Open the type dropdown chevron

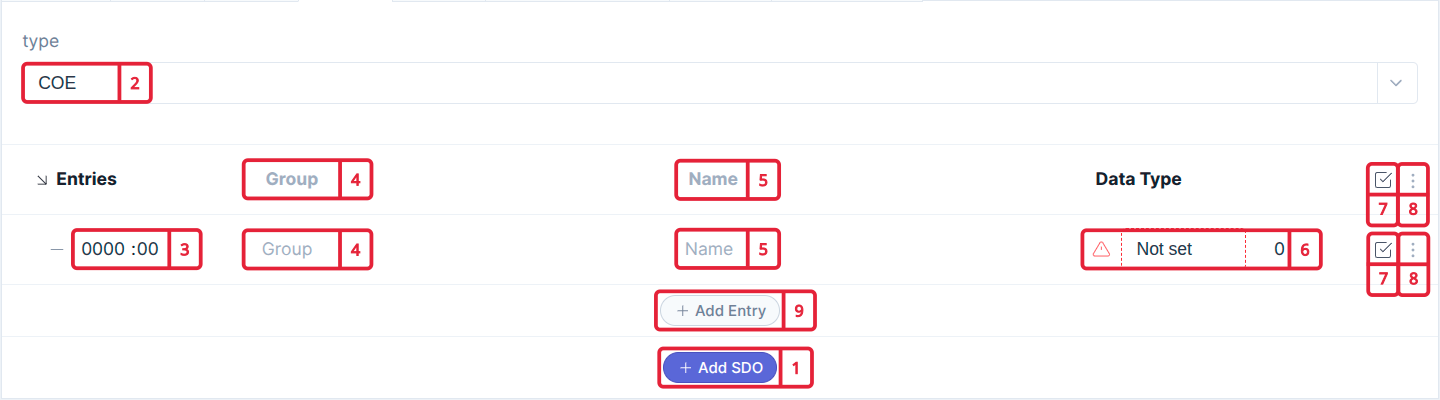click(1396, 83)
